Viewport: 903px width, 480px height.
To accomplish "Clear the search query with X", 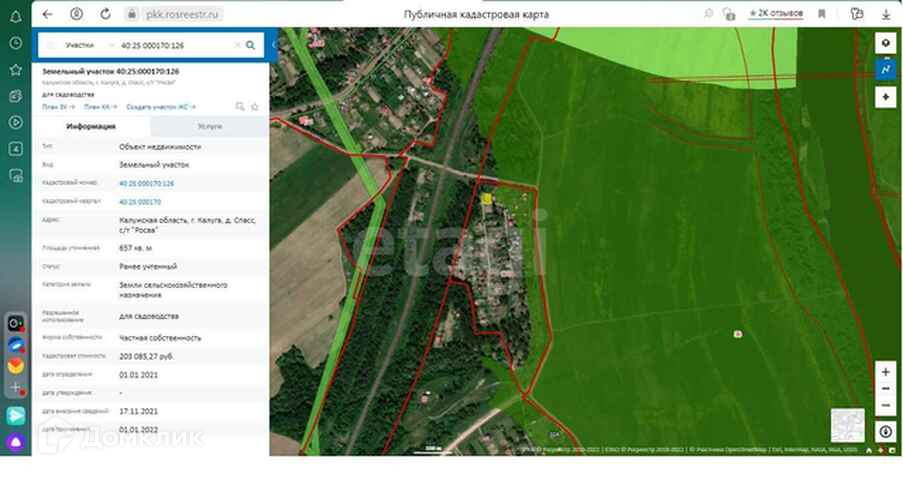I will [237, 45].
